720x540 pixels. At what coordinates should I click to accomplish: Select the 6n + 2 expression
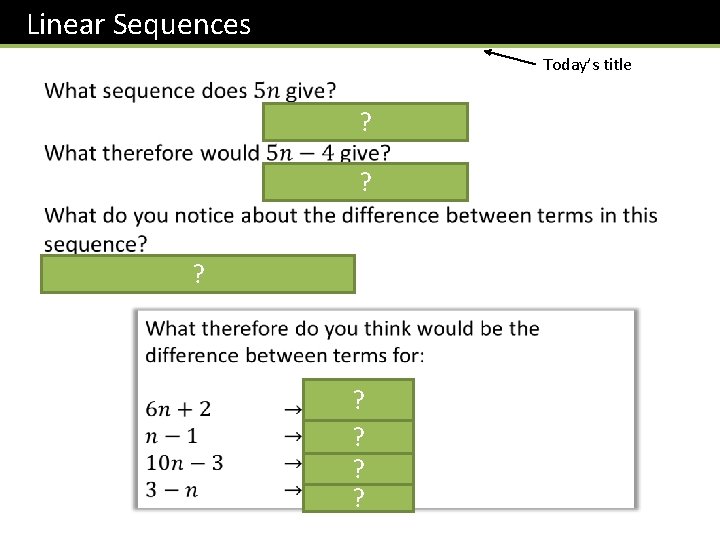[x=178, y=409]
